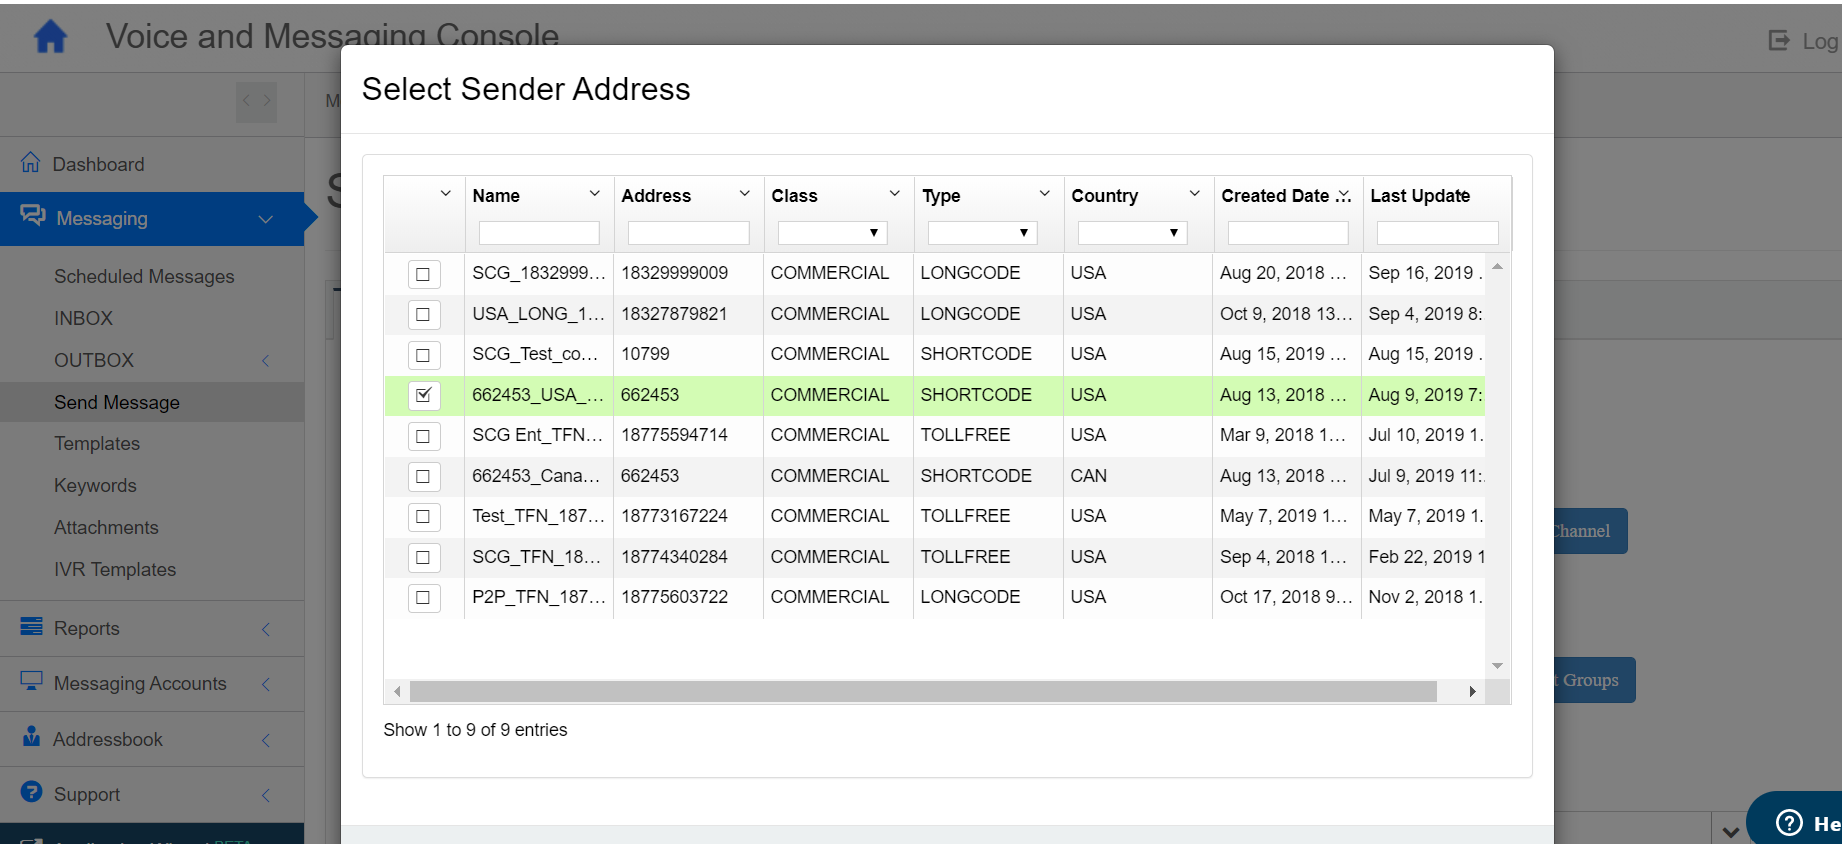Image resolution: width=1842 pixels, height=844 pixels.
Task: Open the INBOX link in sidebar
Action: (83, 318)
